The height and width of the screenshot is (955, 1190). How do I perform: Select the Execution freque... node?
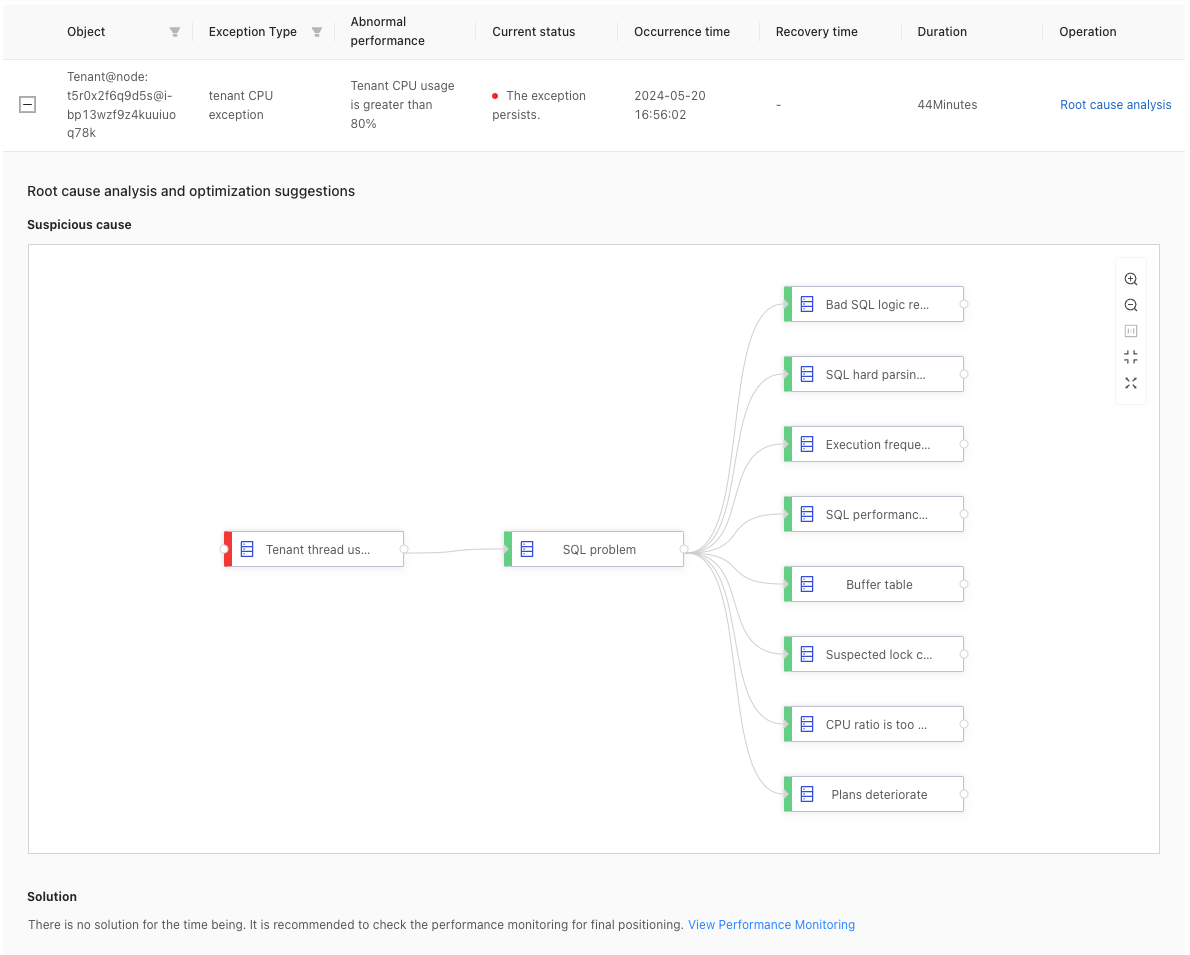874,444
